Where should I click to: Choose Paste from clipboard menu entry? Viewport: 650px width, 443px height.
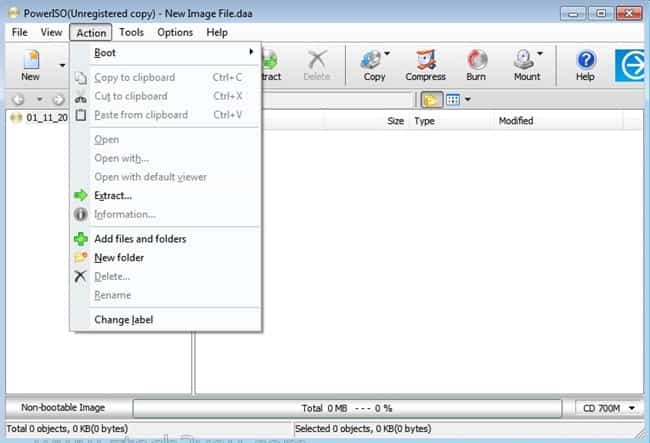[x=166, y=115]
